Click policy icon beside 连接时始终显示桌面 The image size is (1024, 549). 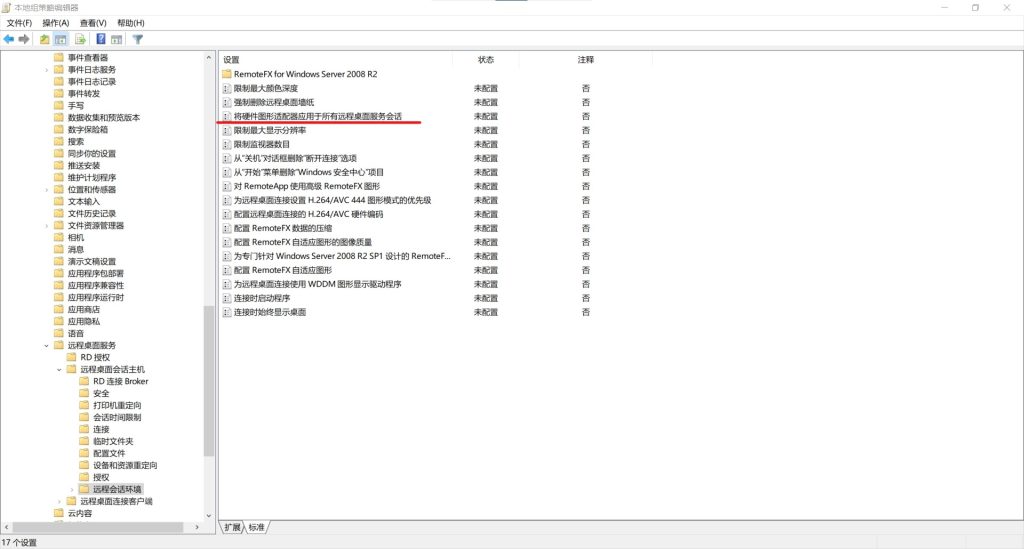[227, 312]
